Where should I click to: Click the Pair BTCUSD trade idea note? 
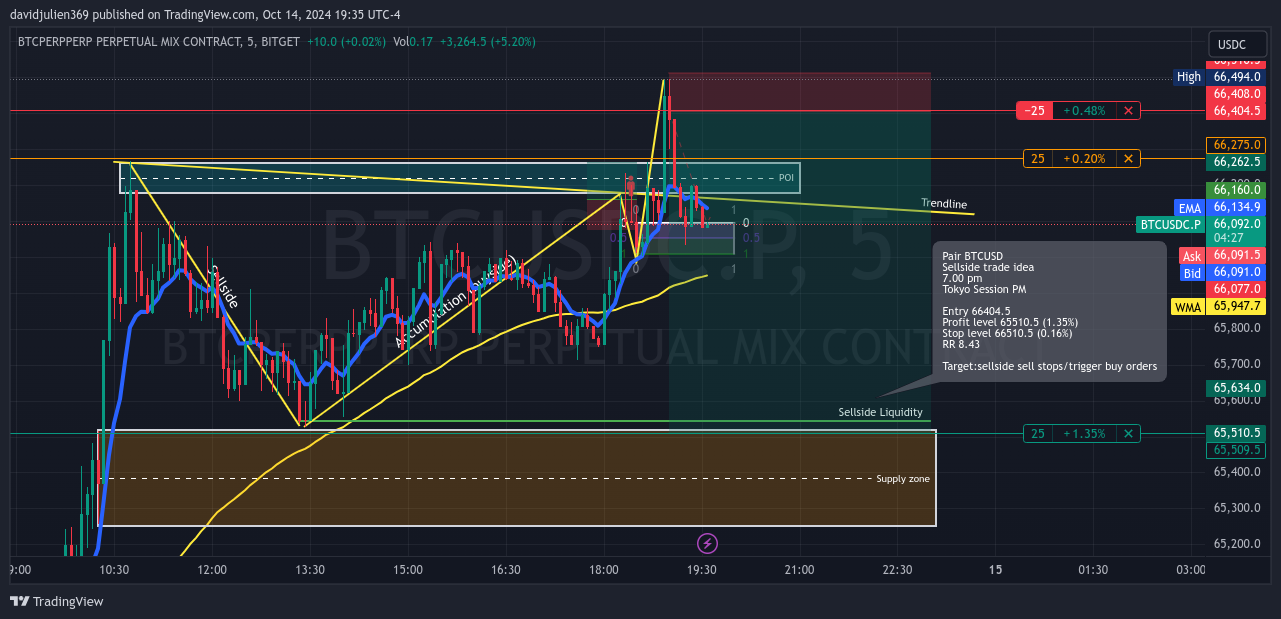1049,311
